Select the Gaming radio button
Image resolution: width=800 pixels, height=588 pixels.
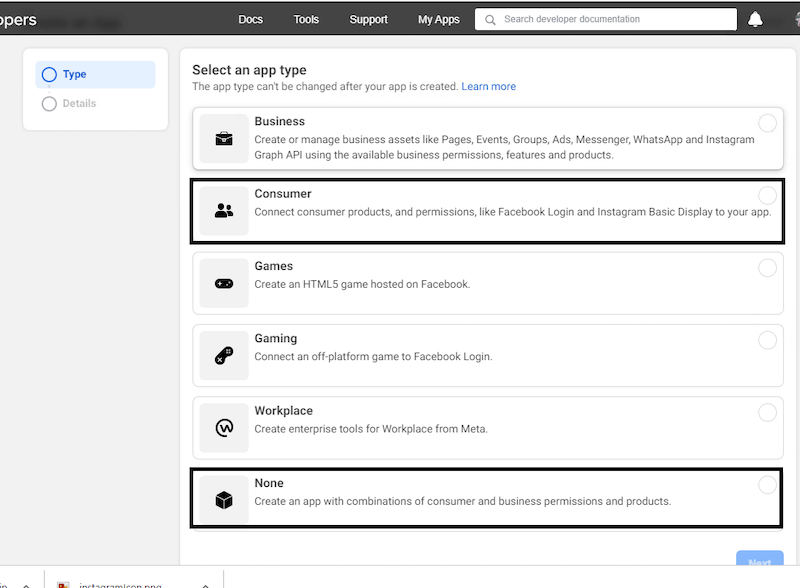[768, 340]
